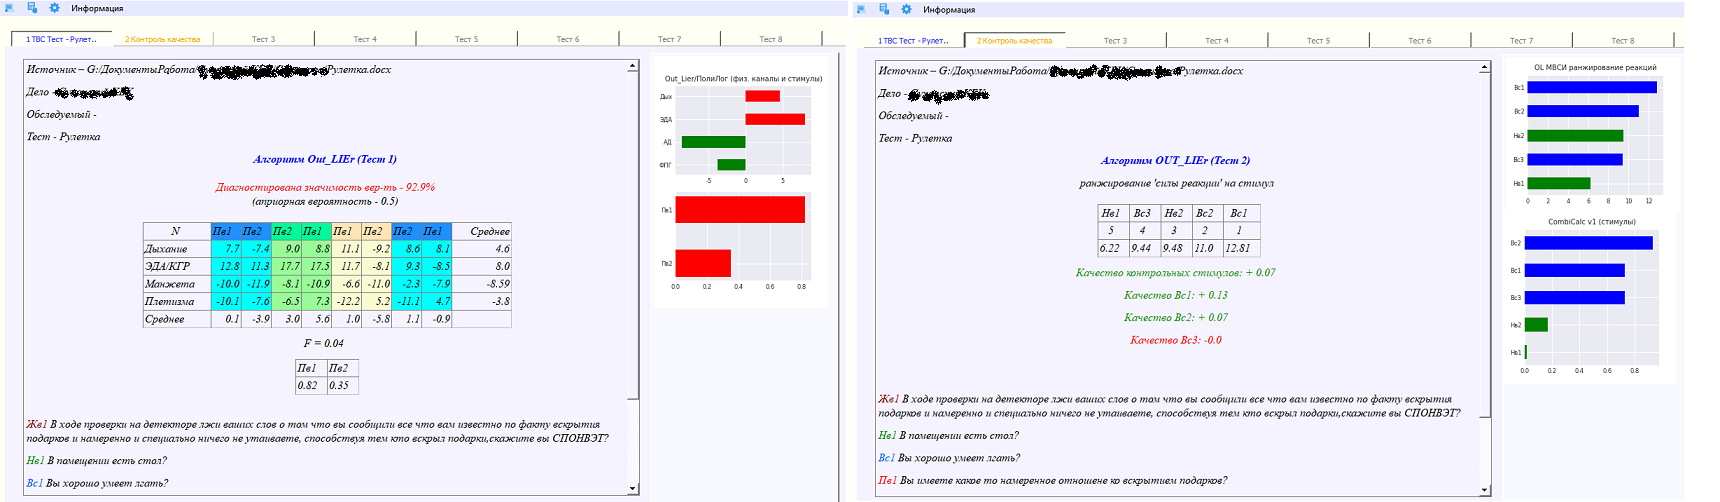This screenshot has height=502, width=1720.
Task: Go to the Тест 5 tab in the right window
Action: 1318,41
